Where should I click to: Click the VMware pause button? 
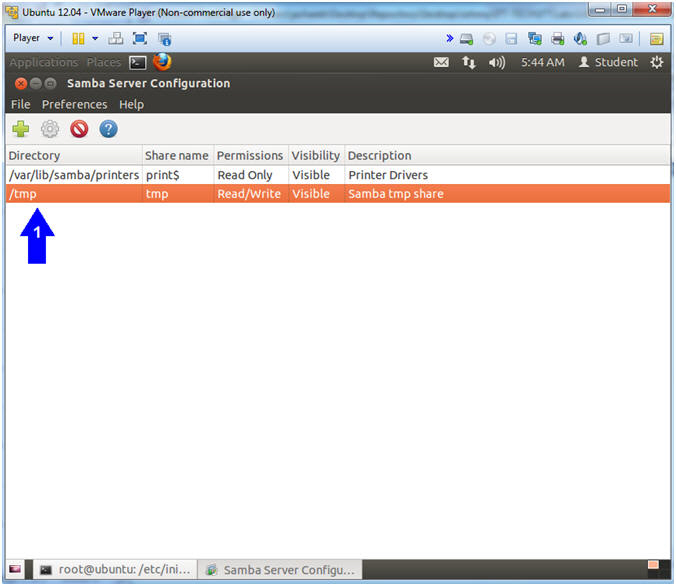coord(78,38)
